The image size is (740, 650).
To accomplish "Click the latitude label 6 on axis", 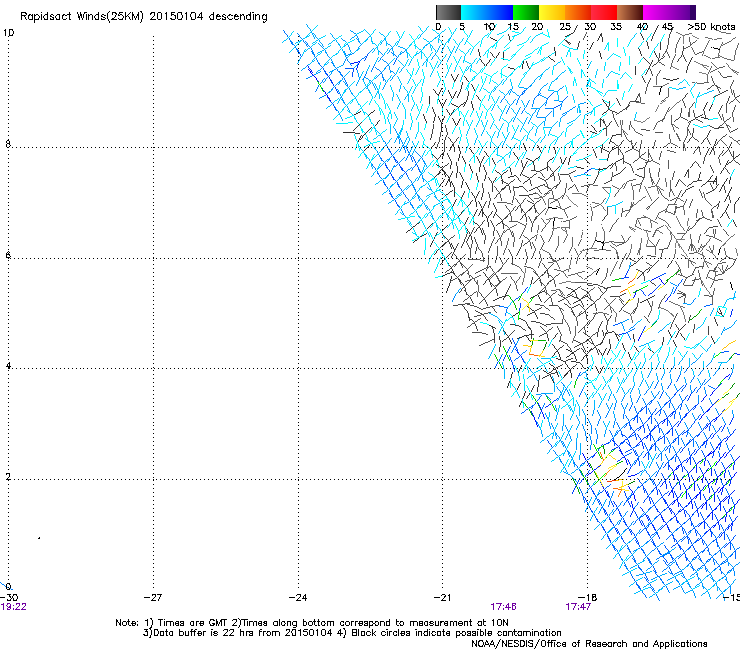I will click(x=8, y=255).
